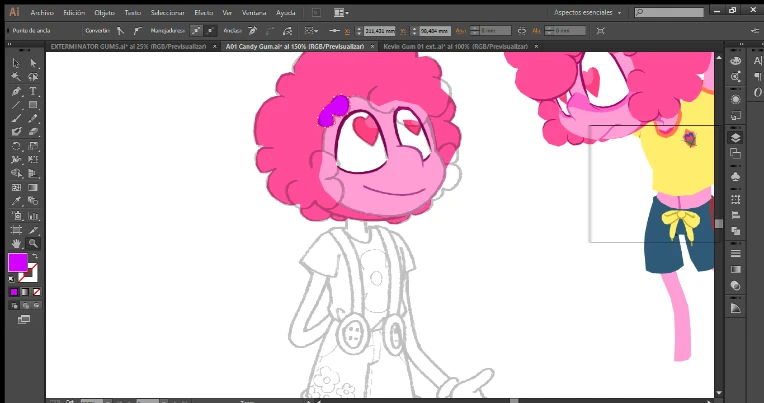This screenshot has height=403, width=764.
Task: Pick the Symbol Sprayer tool
Action: pos(16,216)
